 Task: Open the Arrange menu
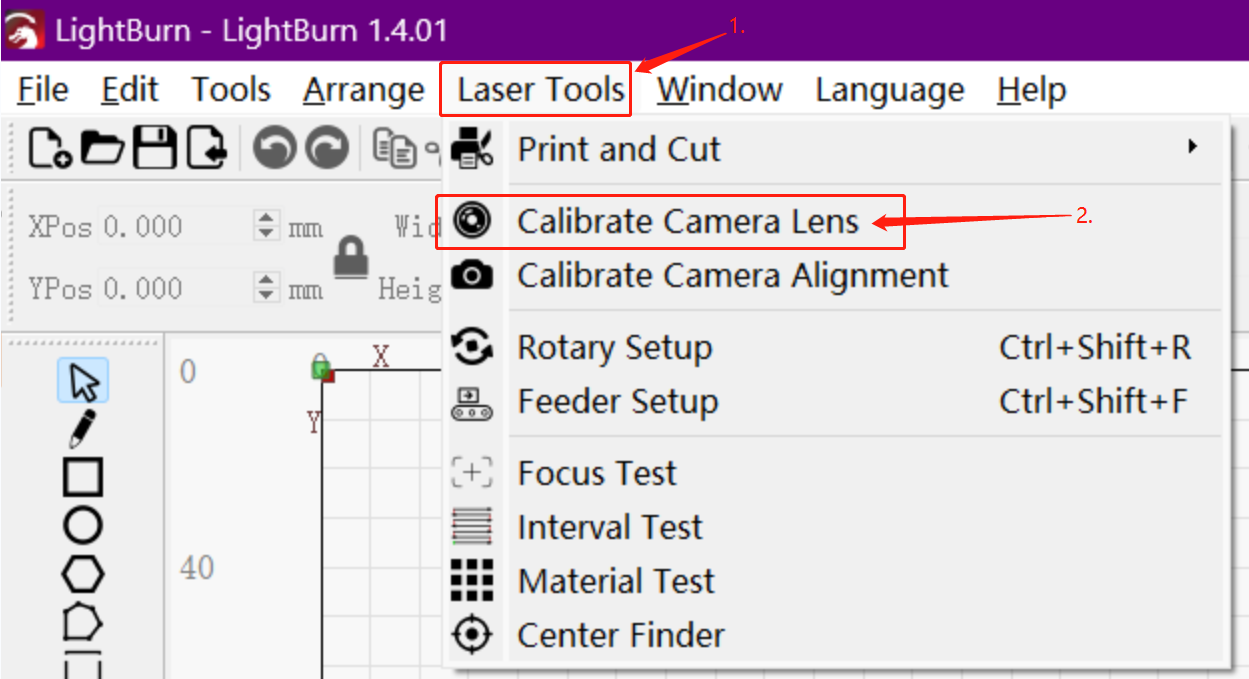coord(364,89)
